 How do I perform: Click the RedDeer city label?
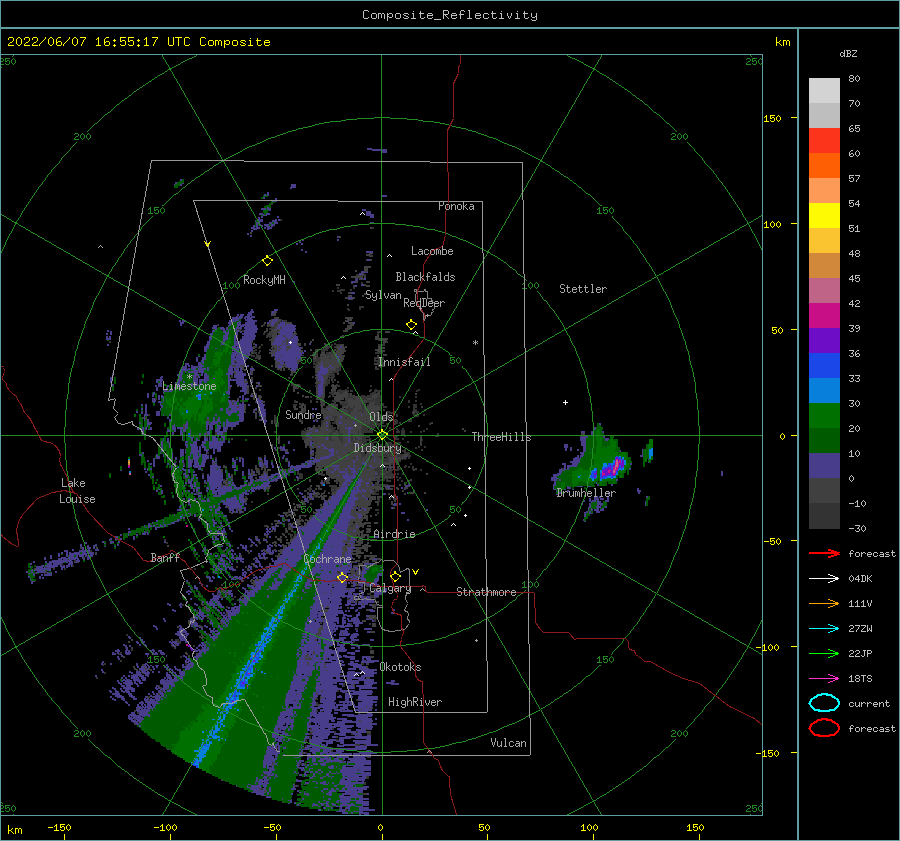click(424, 303)
